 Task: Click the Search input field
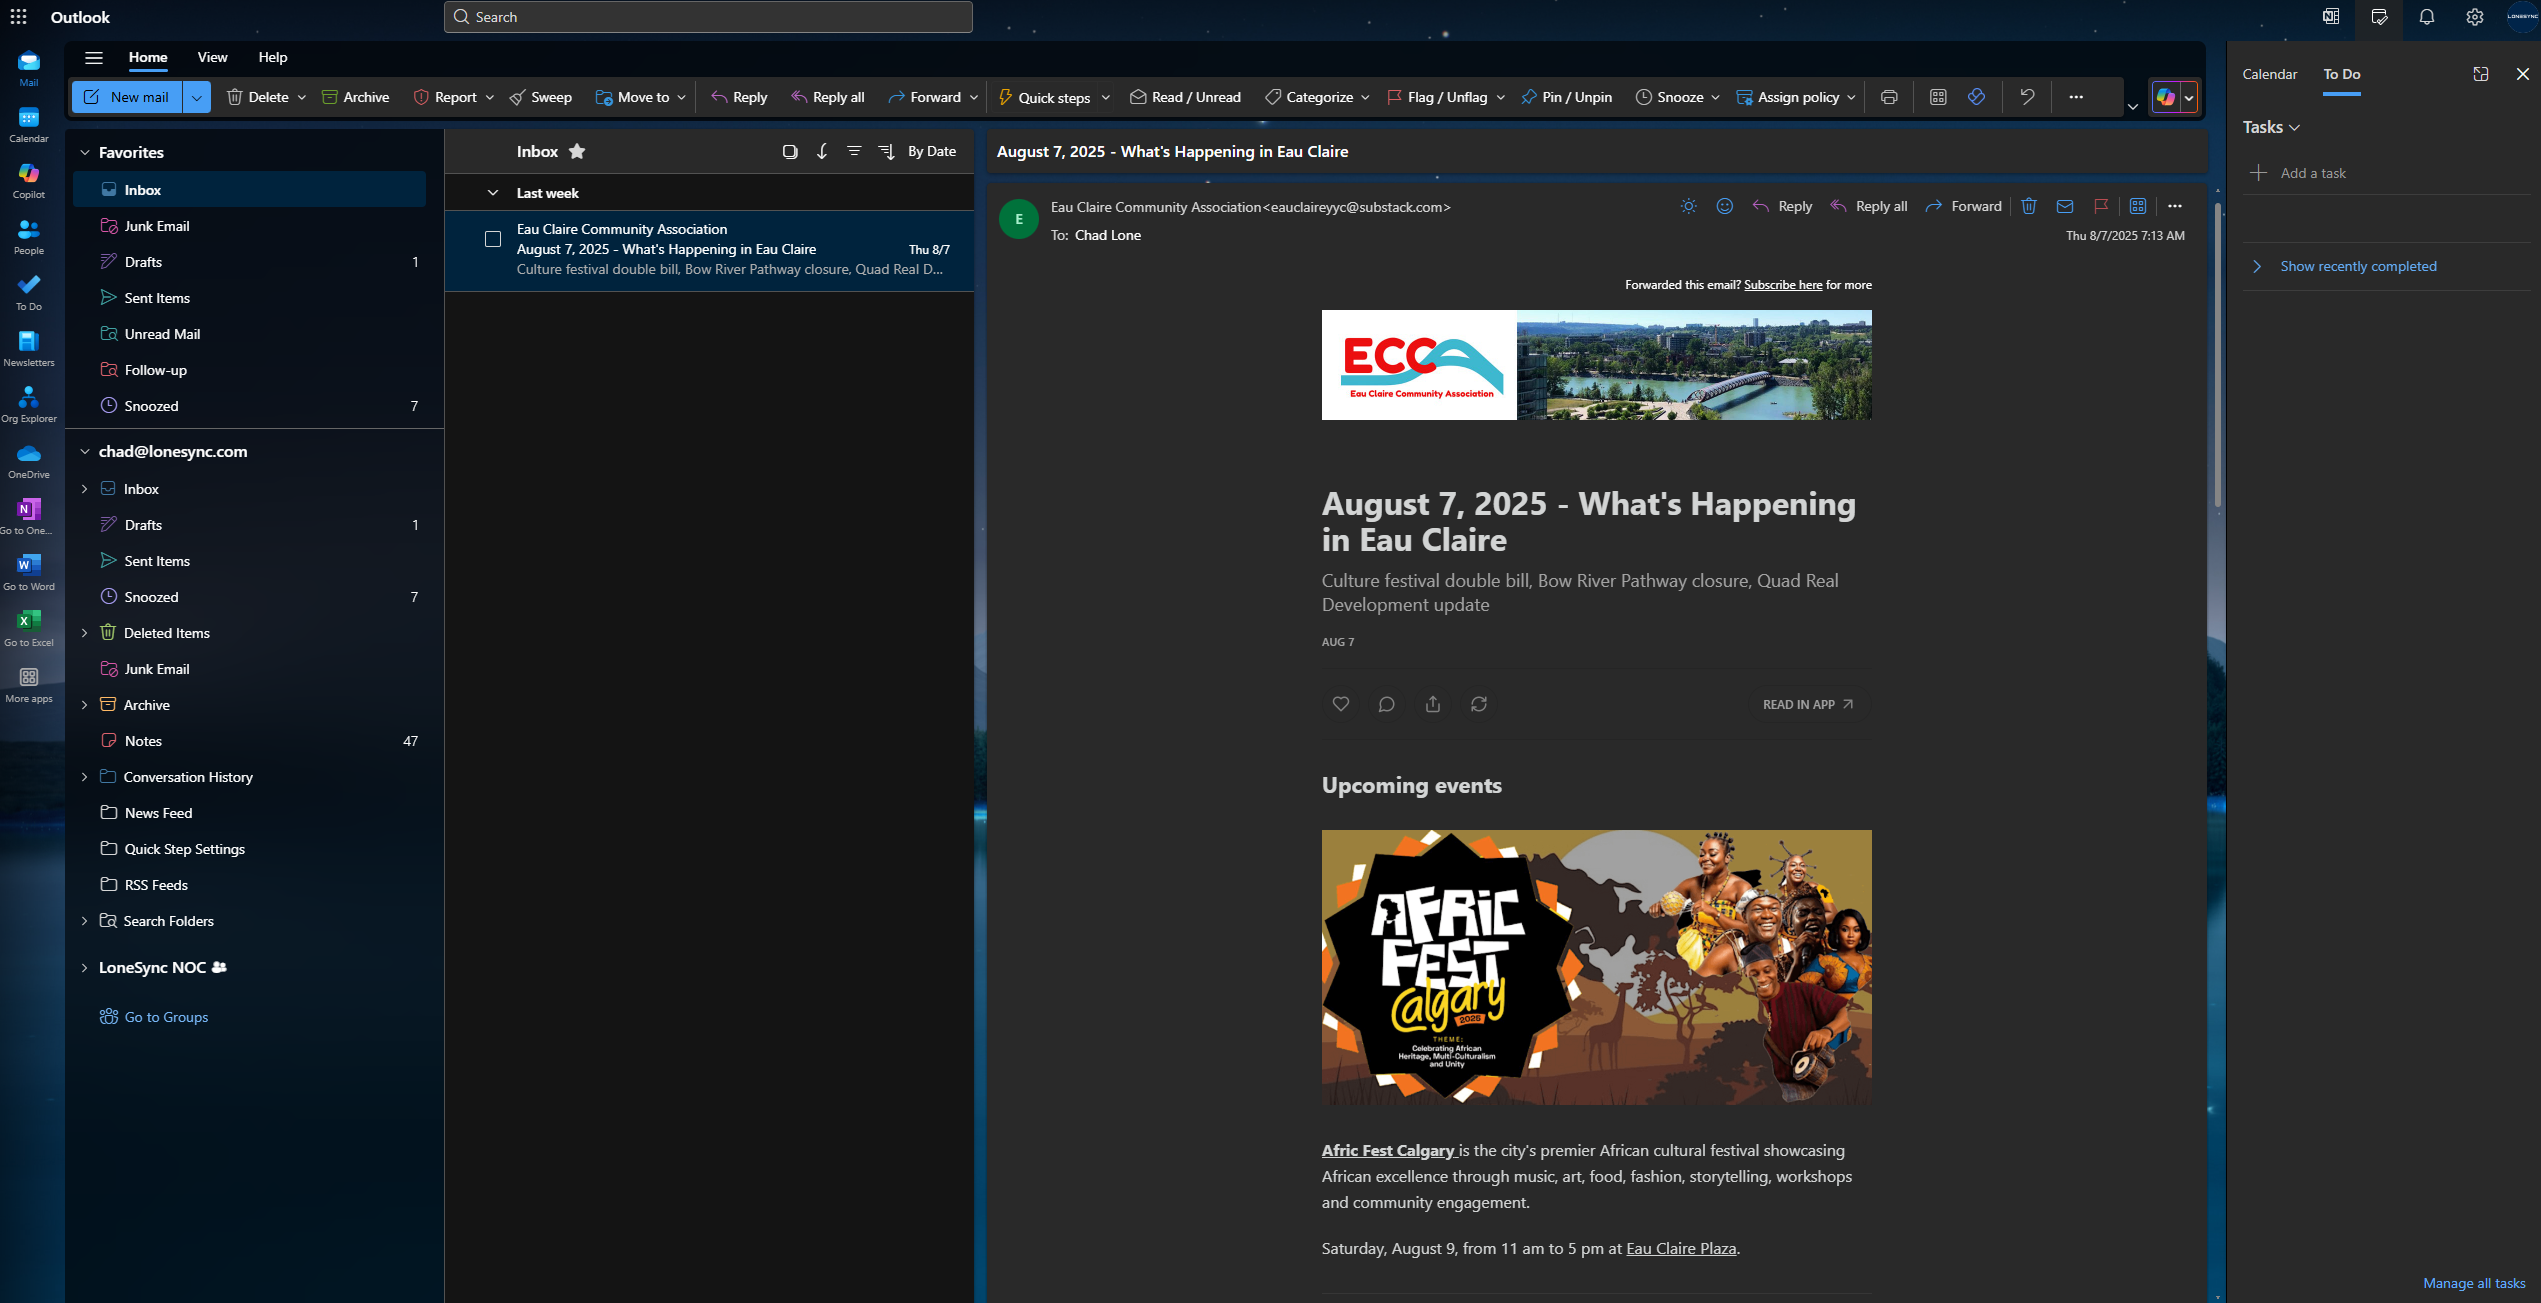click(708, 17)
